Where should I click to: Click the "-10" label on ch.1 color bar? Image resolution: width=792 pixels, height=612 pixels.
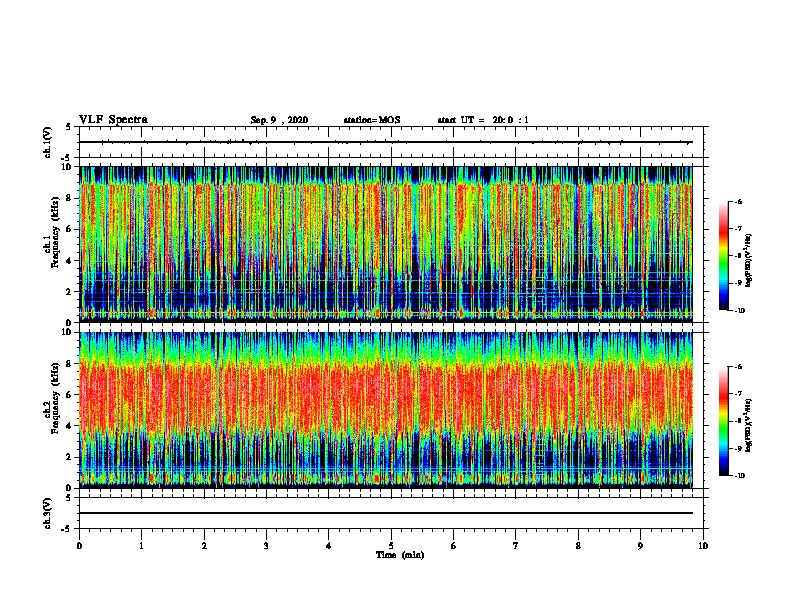(739, 311)
